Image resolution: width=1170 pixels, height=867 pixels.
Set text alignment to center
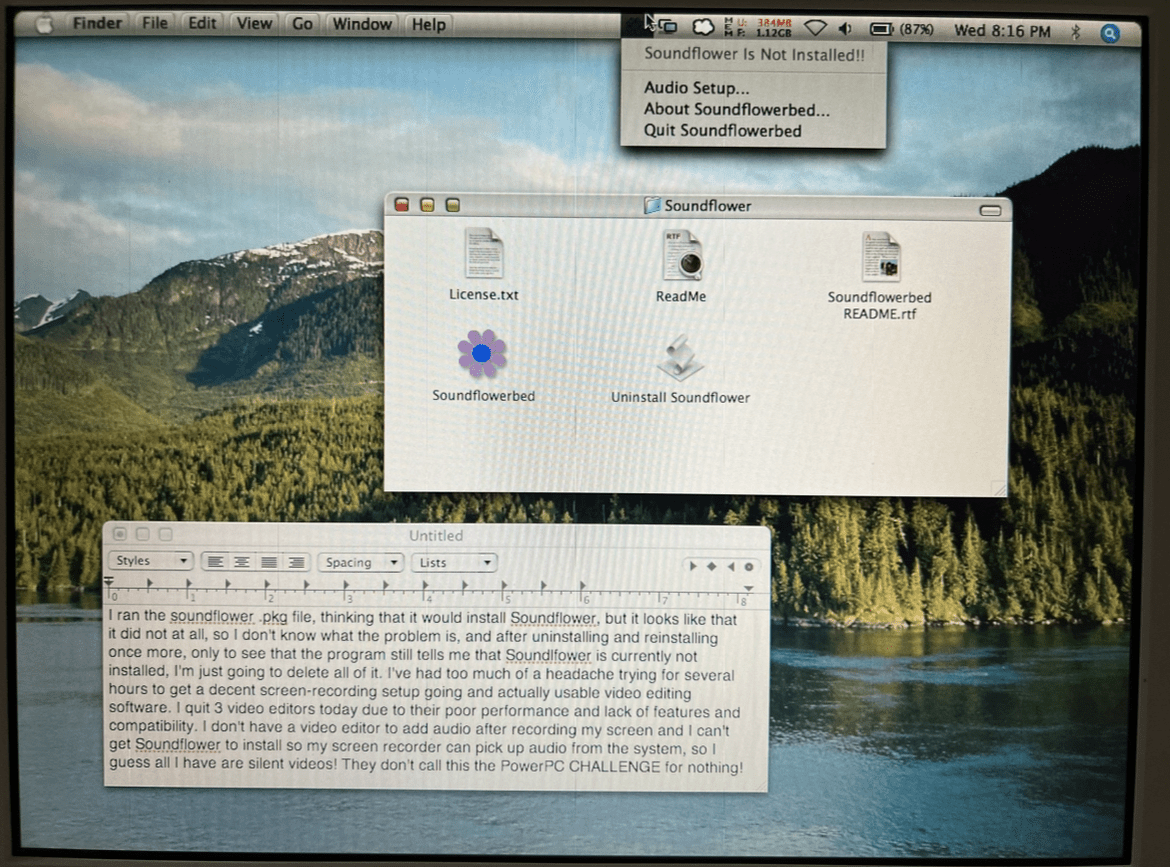point(242,562)
